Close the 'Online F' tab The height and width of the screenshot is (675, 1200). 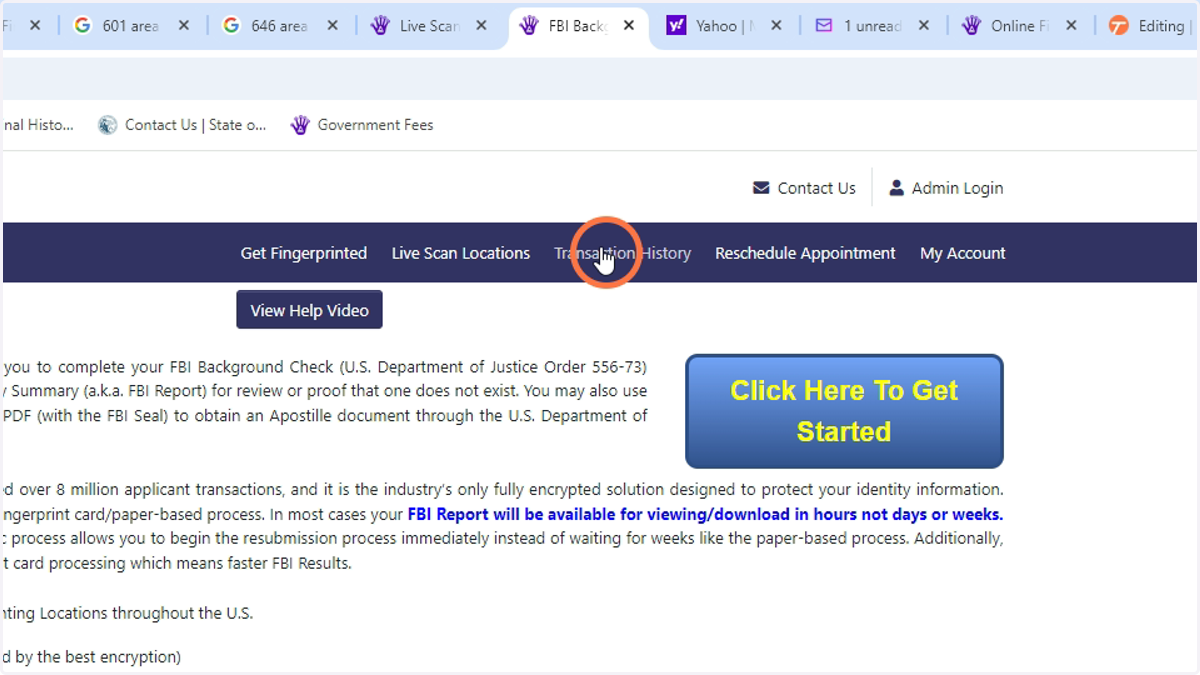click(1072, 26)
